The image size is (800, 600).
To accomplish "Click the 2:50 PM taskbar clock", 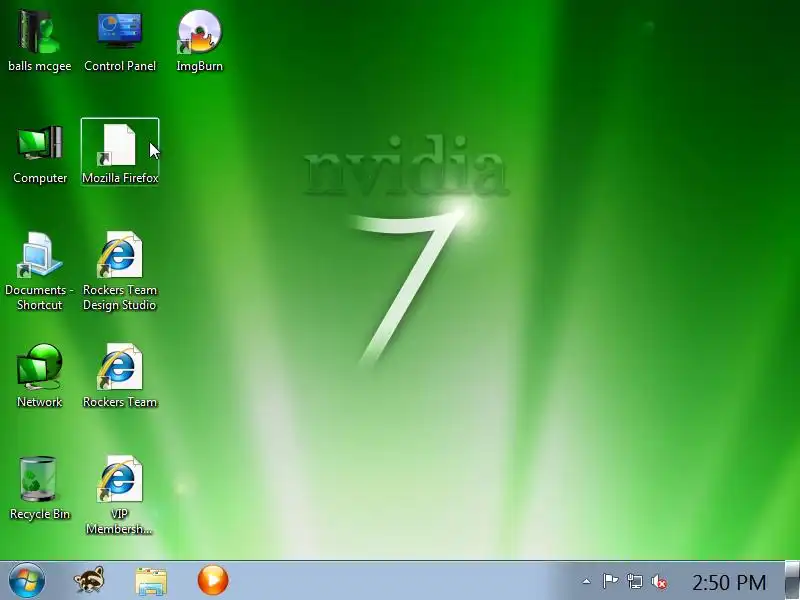I will coord(729,582).
